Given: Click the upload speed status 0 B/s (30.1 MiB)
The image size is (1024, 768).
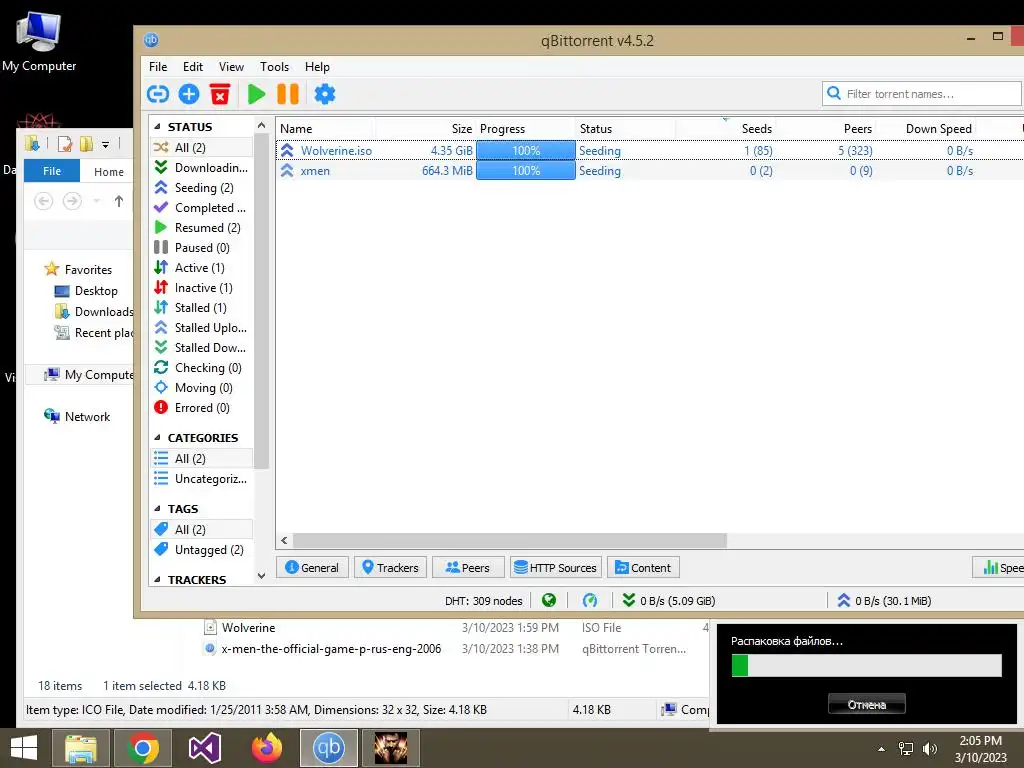Looking at the screenshot, I should click(884, 601).
